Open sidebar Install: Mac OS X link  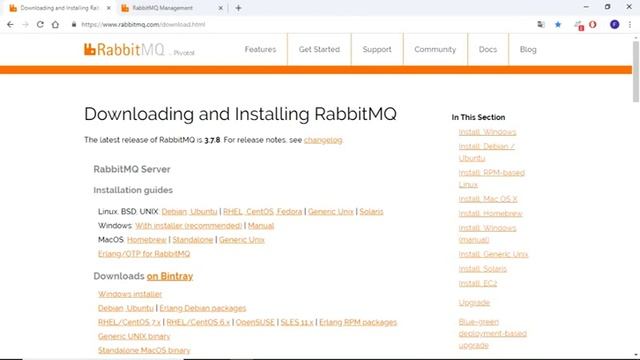tap(488, 199)
